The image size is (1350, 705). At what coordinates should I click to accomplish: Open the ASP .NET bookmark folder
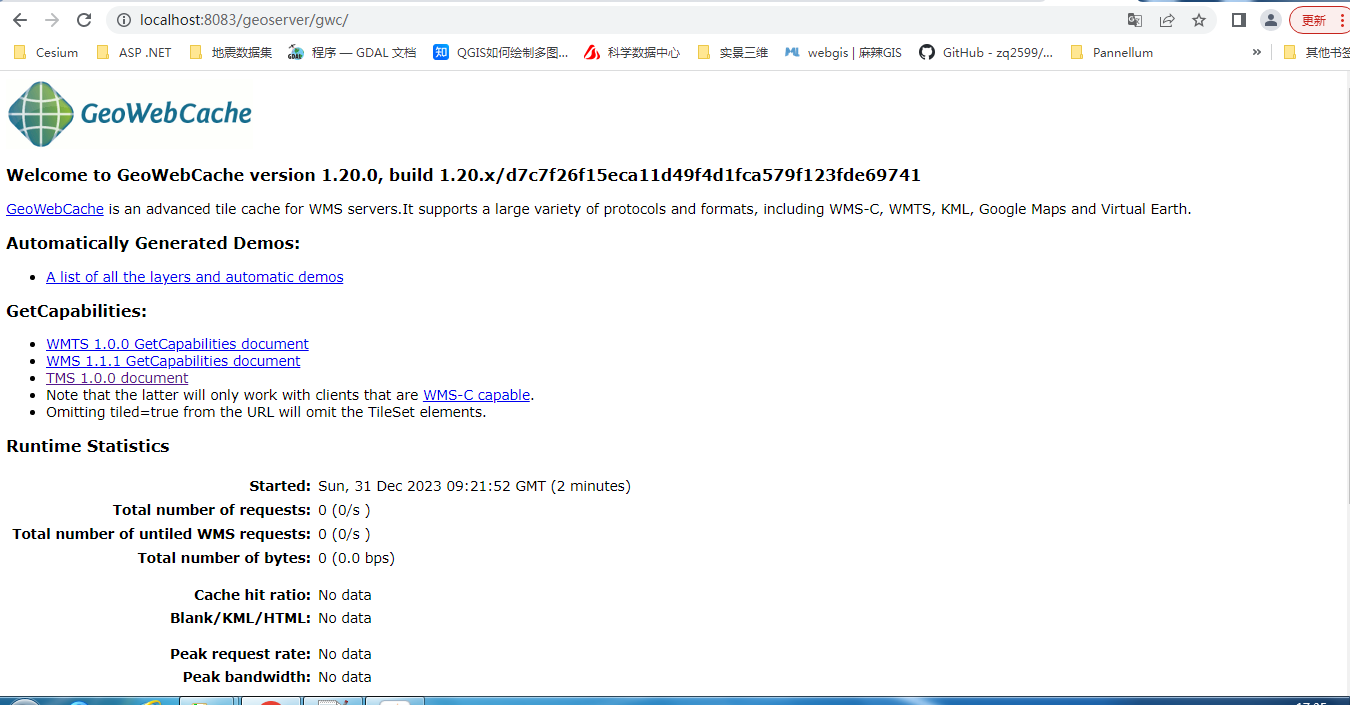pyautogui.click(x=134, y=52)
